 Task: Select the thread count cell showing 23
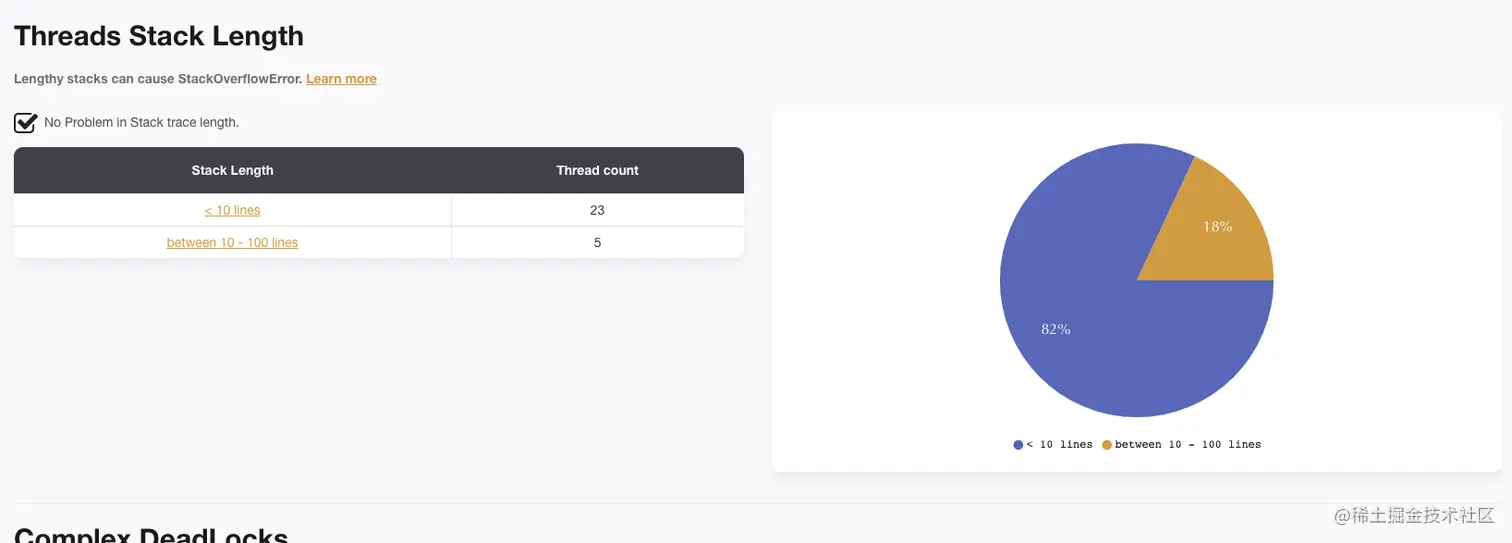pos(597,210)
